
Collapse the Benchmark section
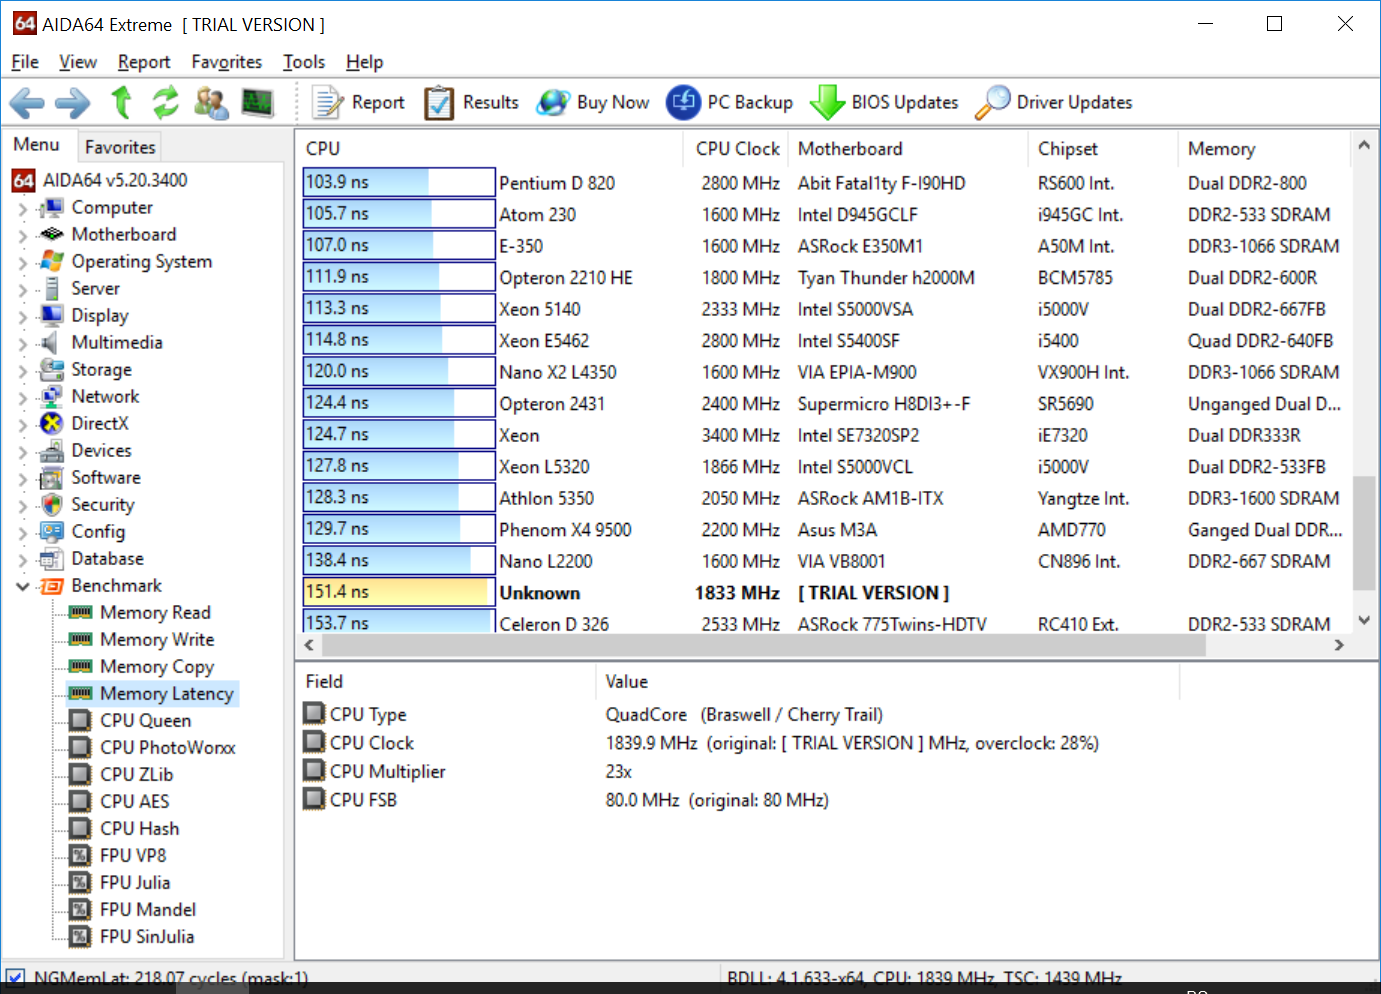click(x=22, y=585)
